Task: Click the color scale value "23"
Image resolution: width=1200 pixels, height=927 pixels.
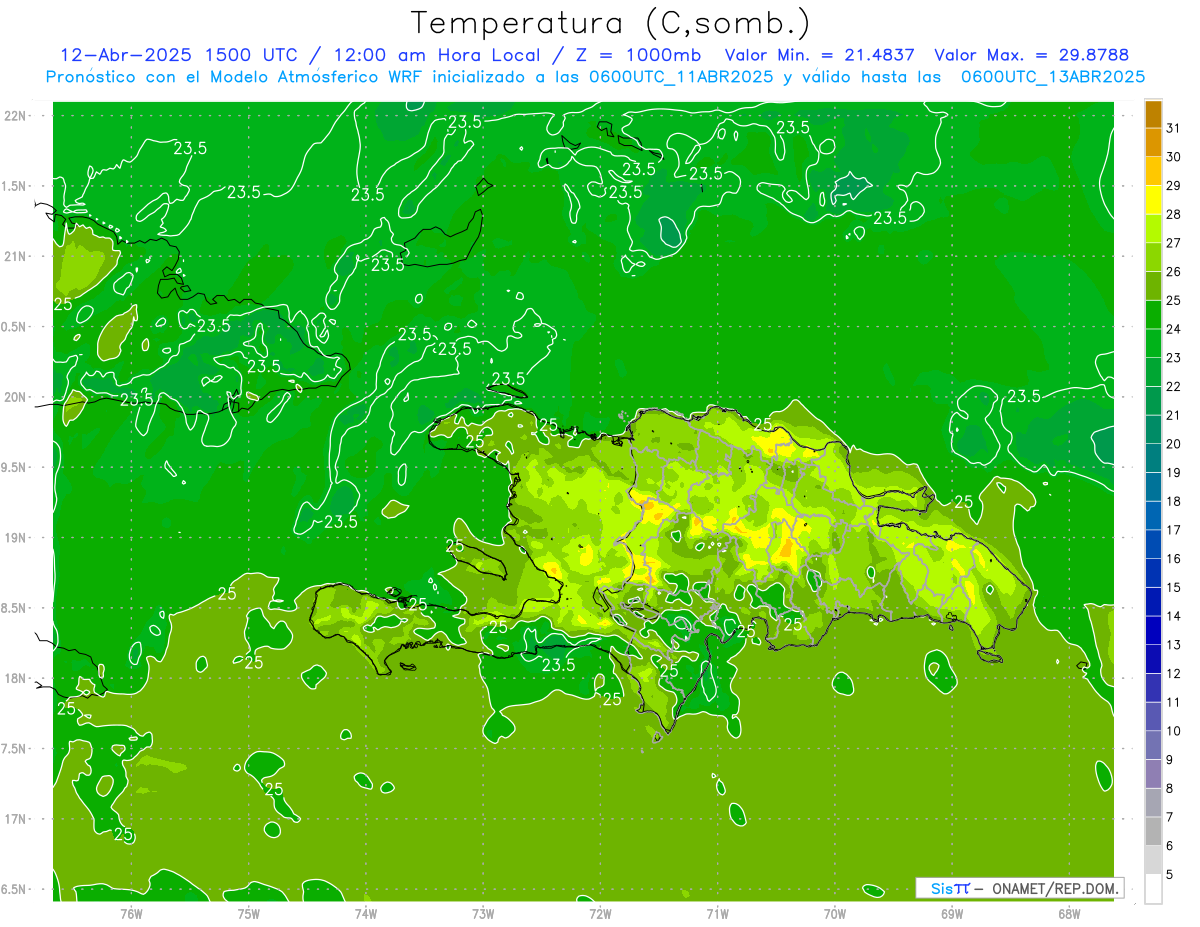Action: 1174,358
